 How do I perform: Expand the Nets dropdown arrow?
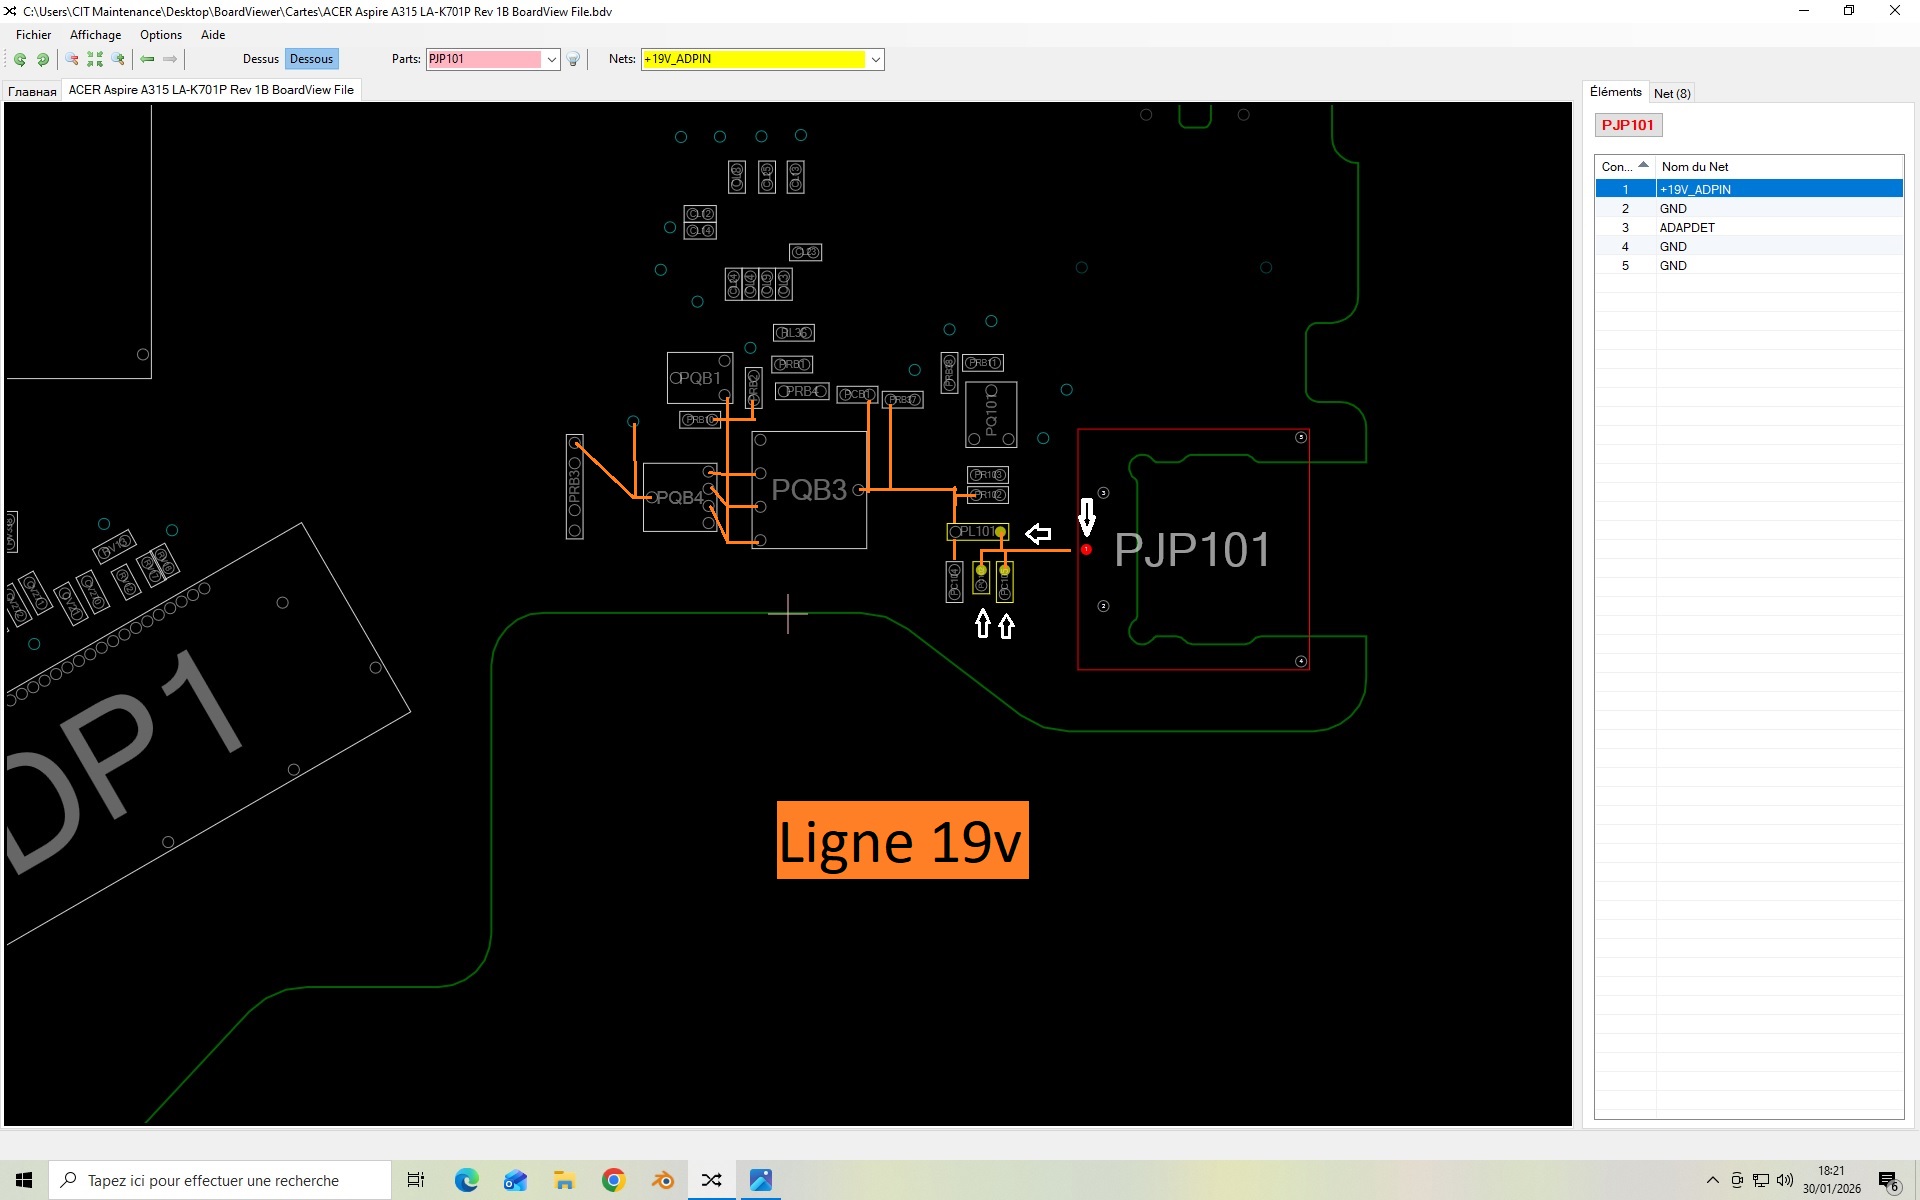(875, 60)
